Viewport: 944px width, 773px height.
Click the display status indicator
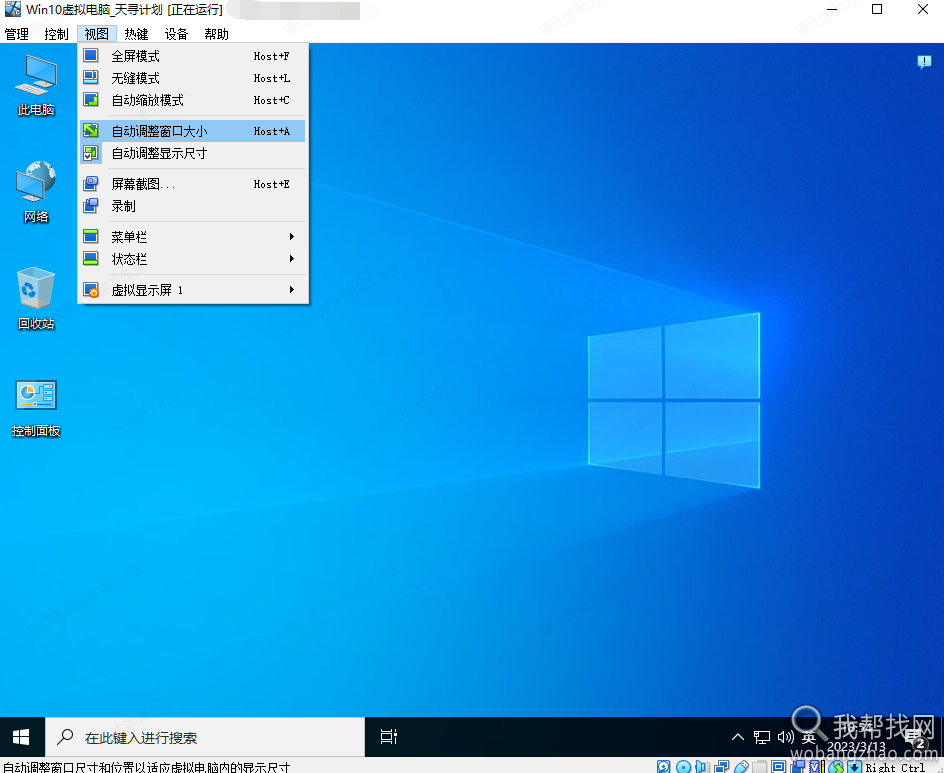pyautogui.click(x=778, y=766)
